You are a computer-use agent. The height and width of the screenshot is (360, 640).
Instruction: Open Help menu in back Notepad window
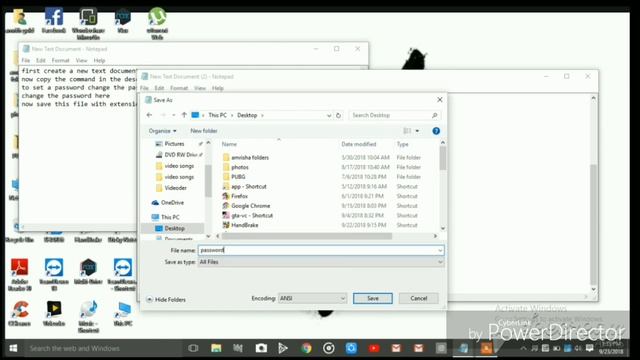point(99,60)
